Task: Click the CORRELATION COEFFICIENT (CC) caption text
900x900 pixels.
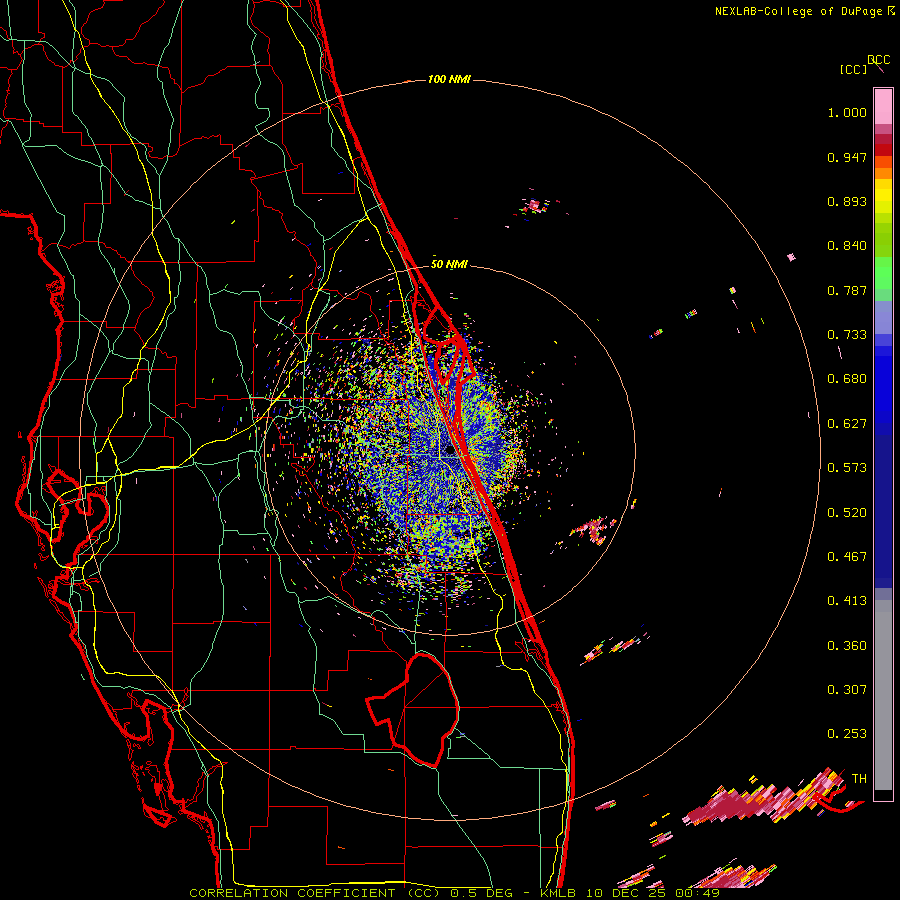Action: (x=314, y=893)
